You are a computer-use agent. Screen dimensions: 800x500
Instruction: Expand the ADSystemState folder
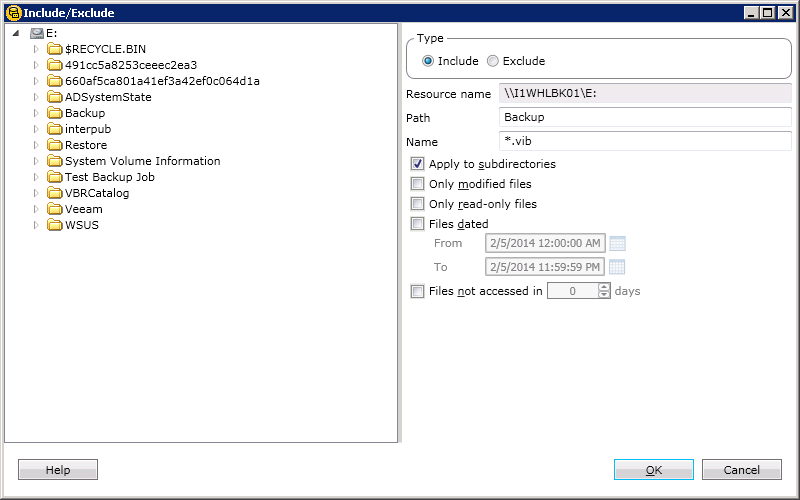pyautogui.click(x=36, y=97)
